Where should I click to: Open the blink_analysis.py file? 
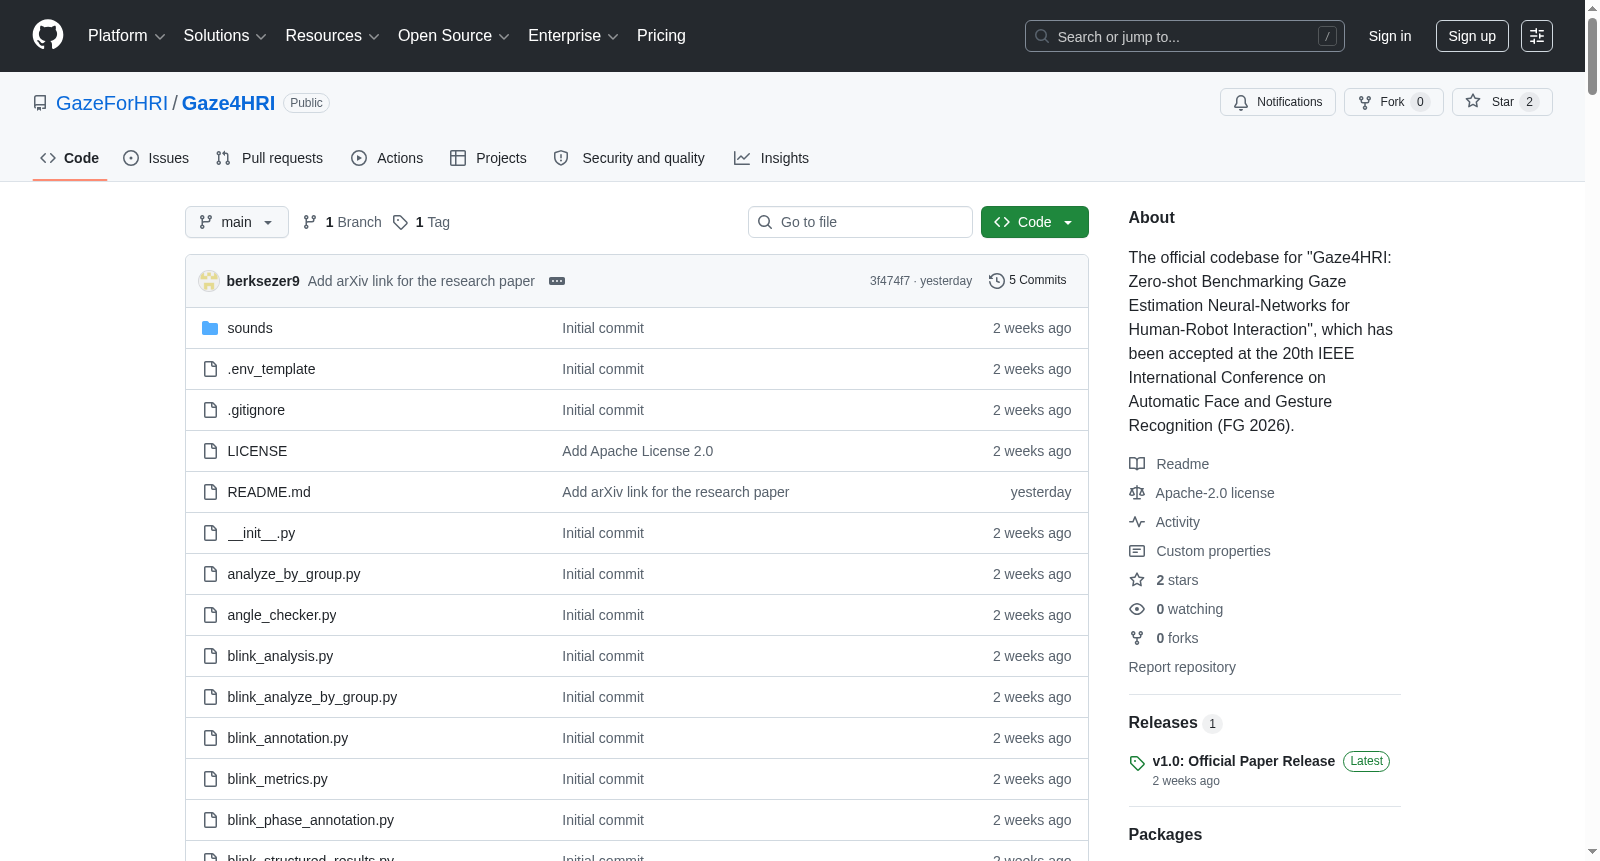click(x=280, y=656)
